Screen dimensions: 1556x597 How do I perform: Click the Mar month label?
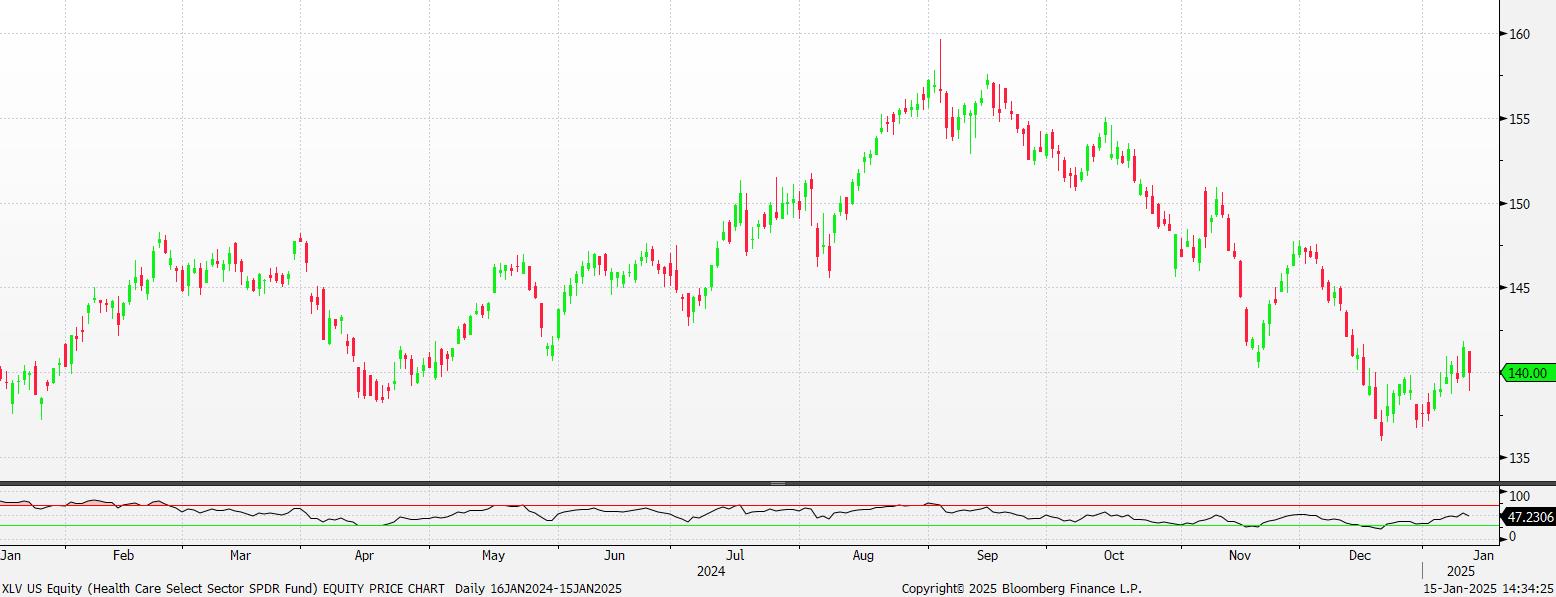click(x=240, y=555)
